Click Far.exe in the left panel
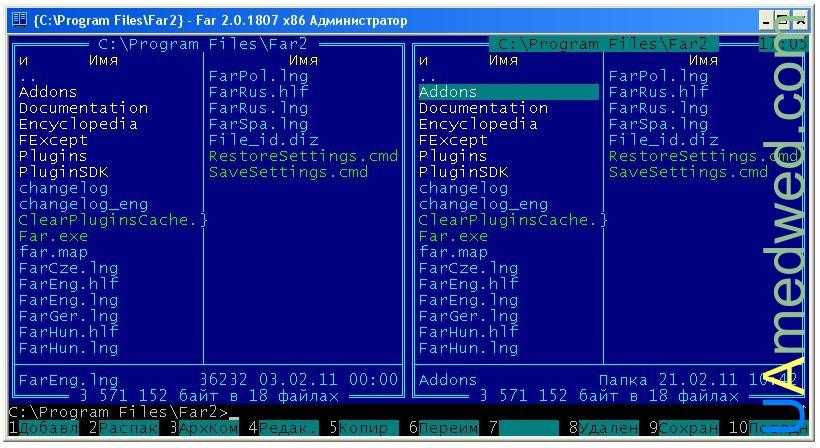This screenshot has height=448, width=820. coord(52,236)
